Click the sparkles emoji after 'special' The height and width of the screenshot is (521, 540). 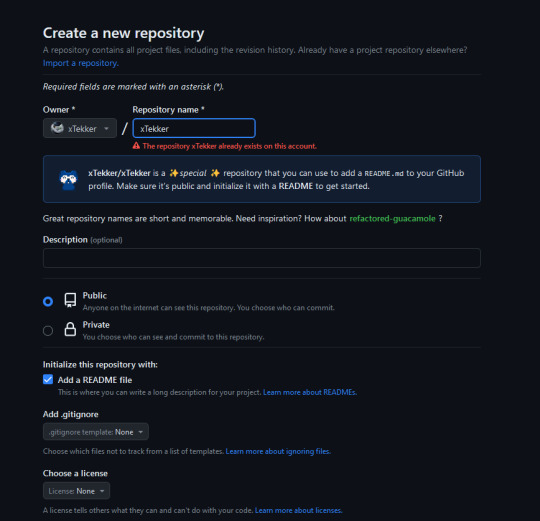215,173
